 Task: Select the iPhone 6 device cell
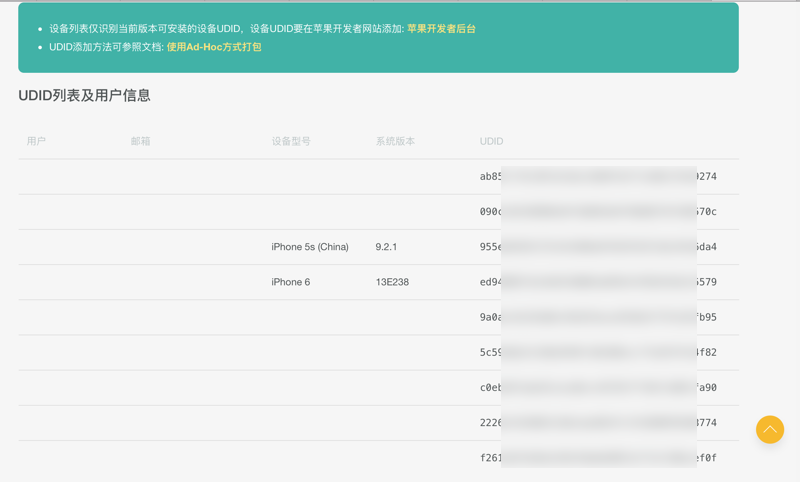pyautogui.click(x=291, y=282)
